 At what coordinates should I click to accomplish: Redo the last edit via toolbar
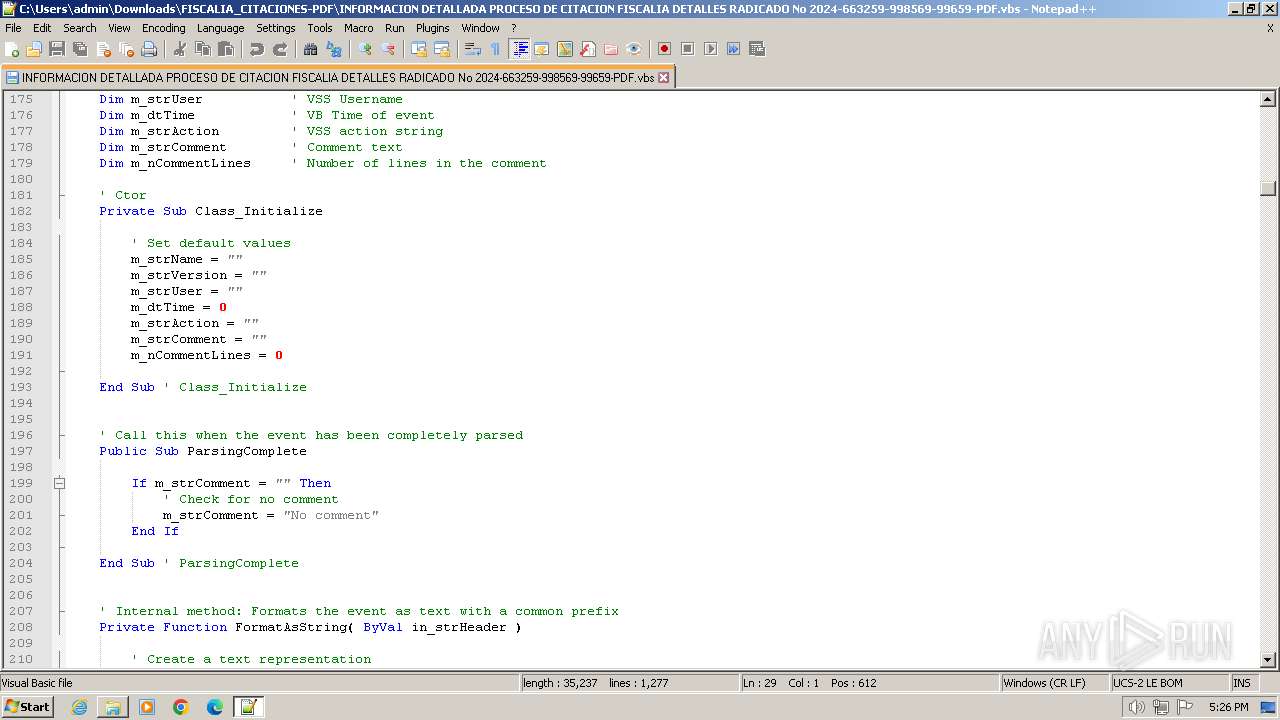pos(280,49)
